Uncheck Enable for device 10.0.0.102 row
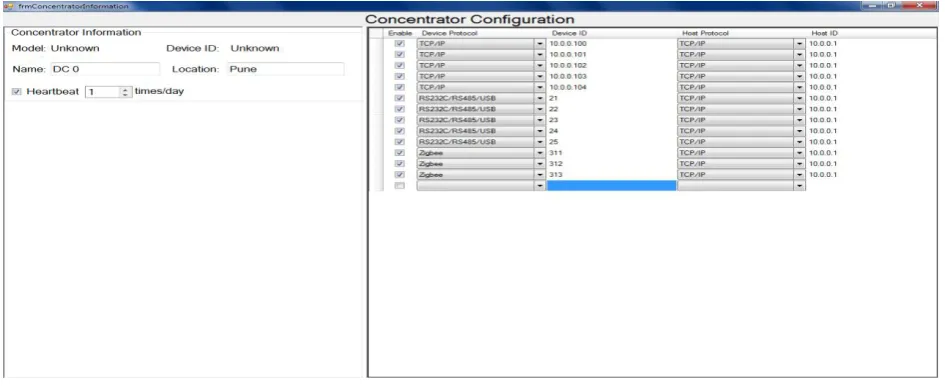 [399, 66]
